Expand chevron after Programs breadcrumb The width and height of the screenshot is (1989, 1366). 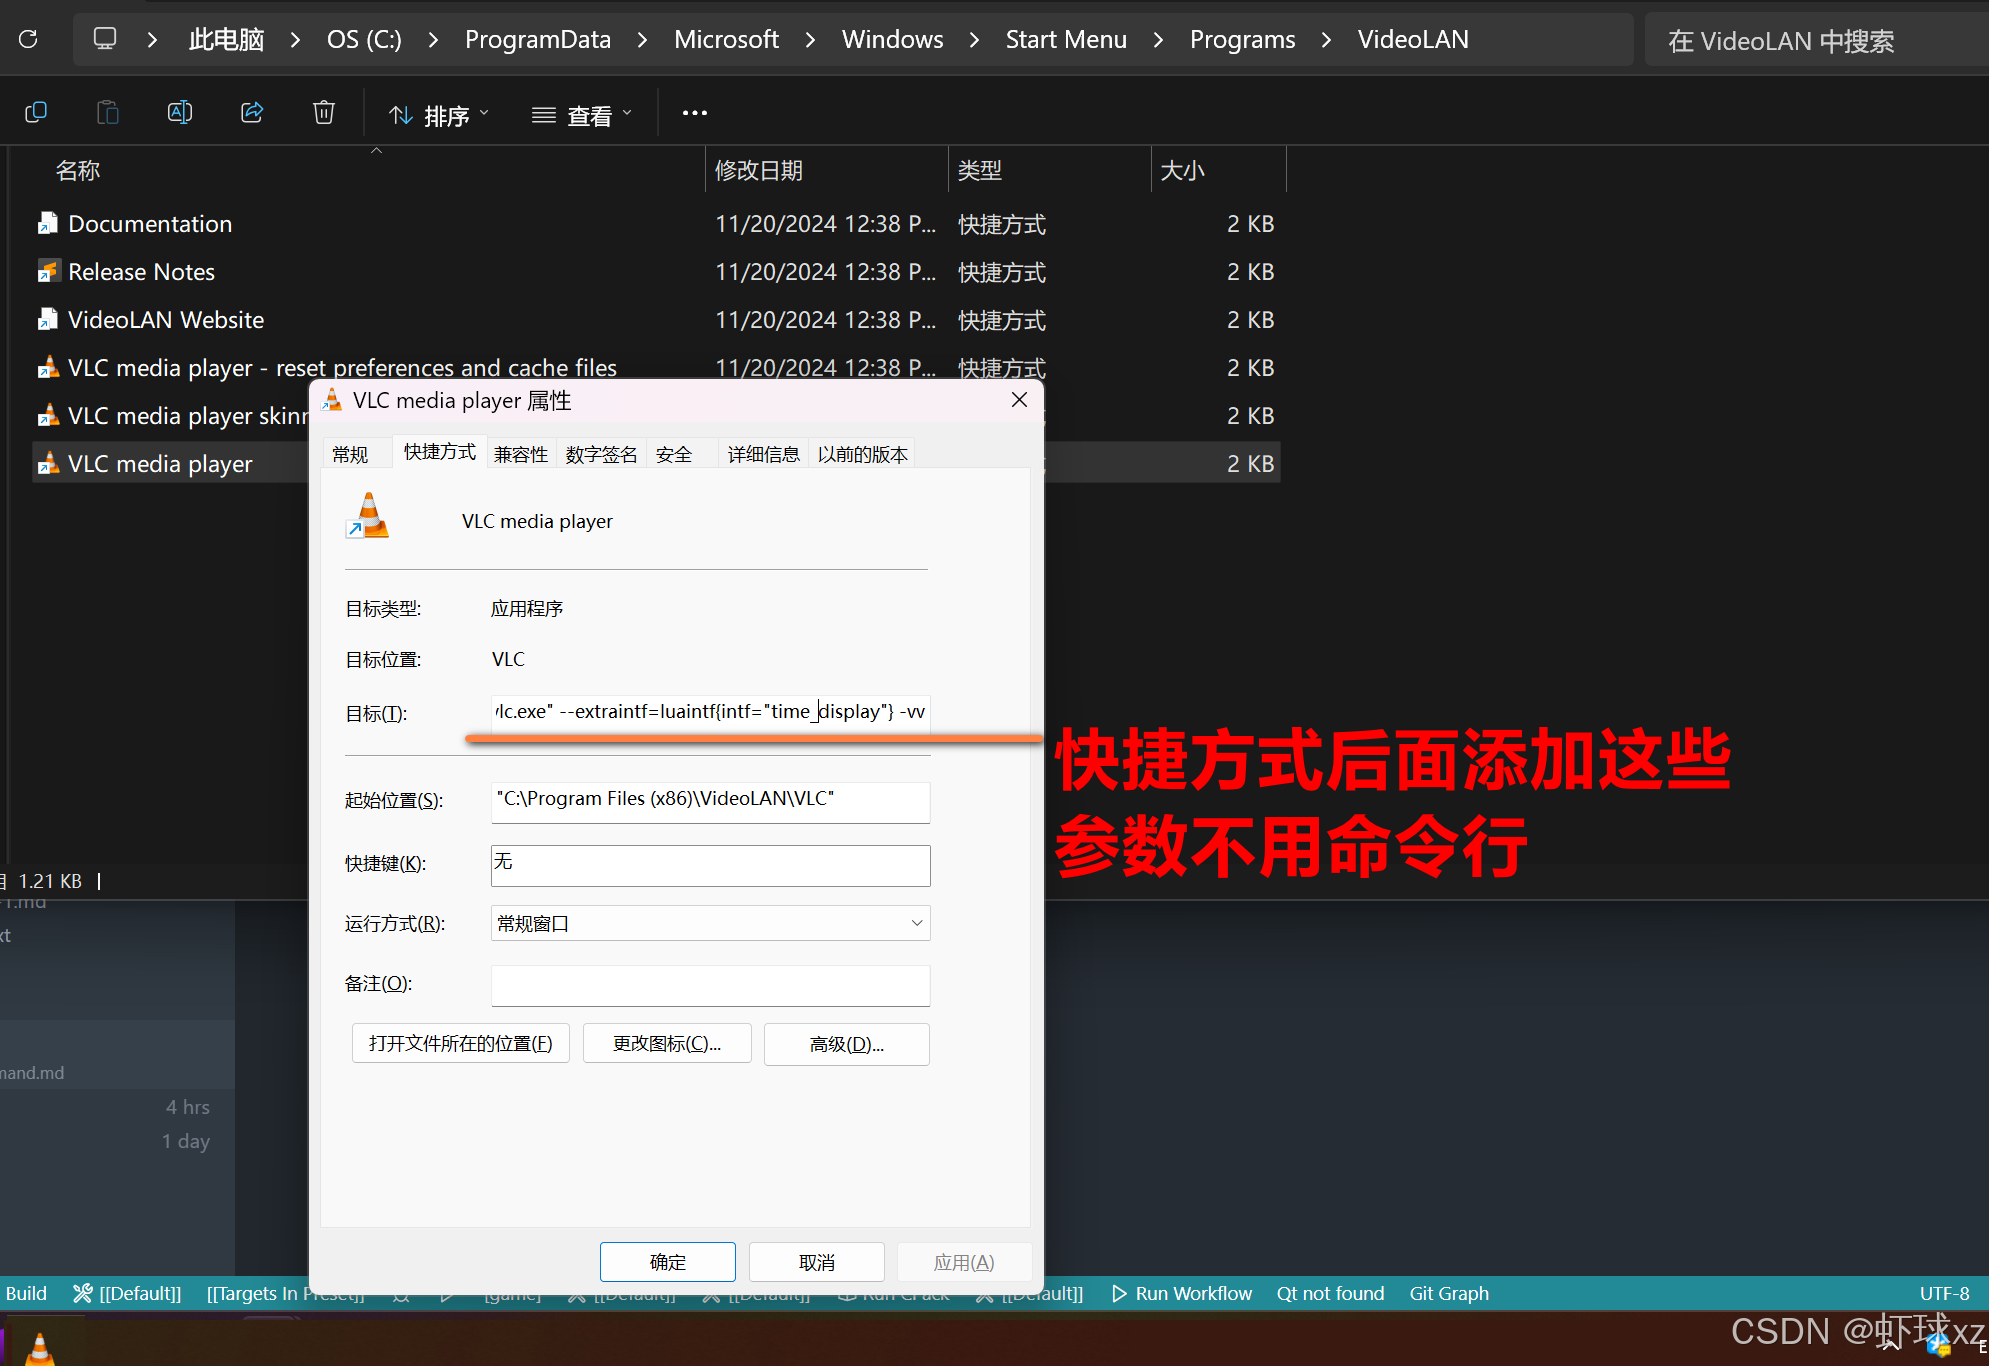coord(1327,39)
